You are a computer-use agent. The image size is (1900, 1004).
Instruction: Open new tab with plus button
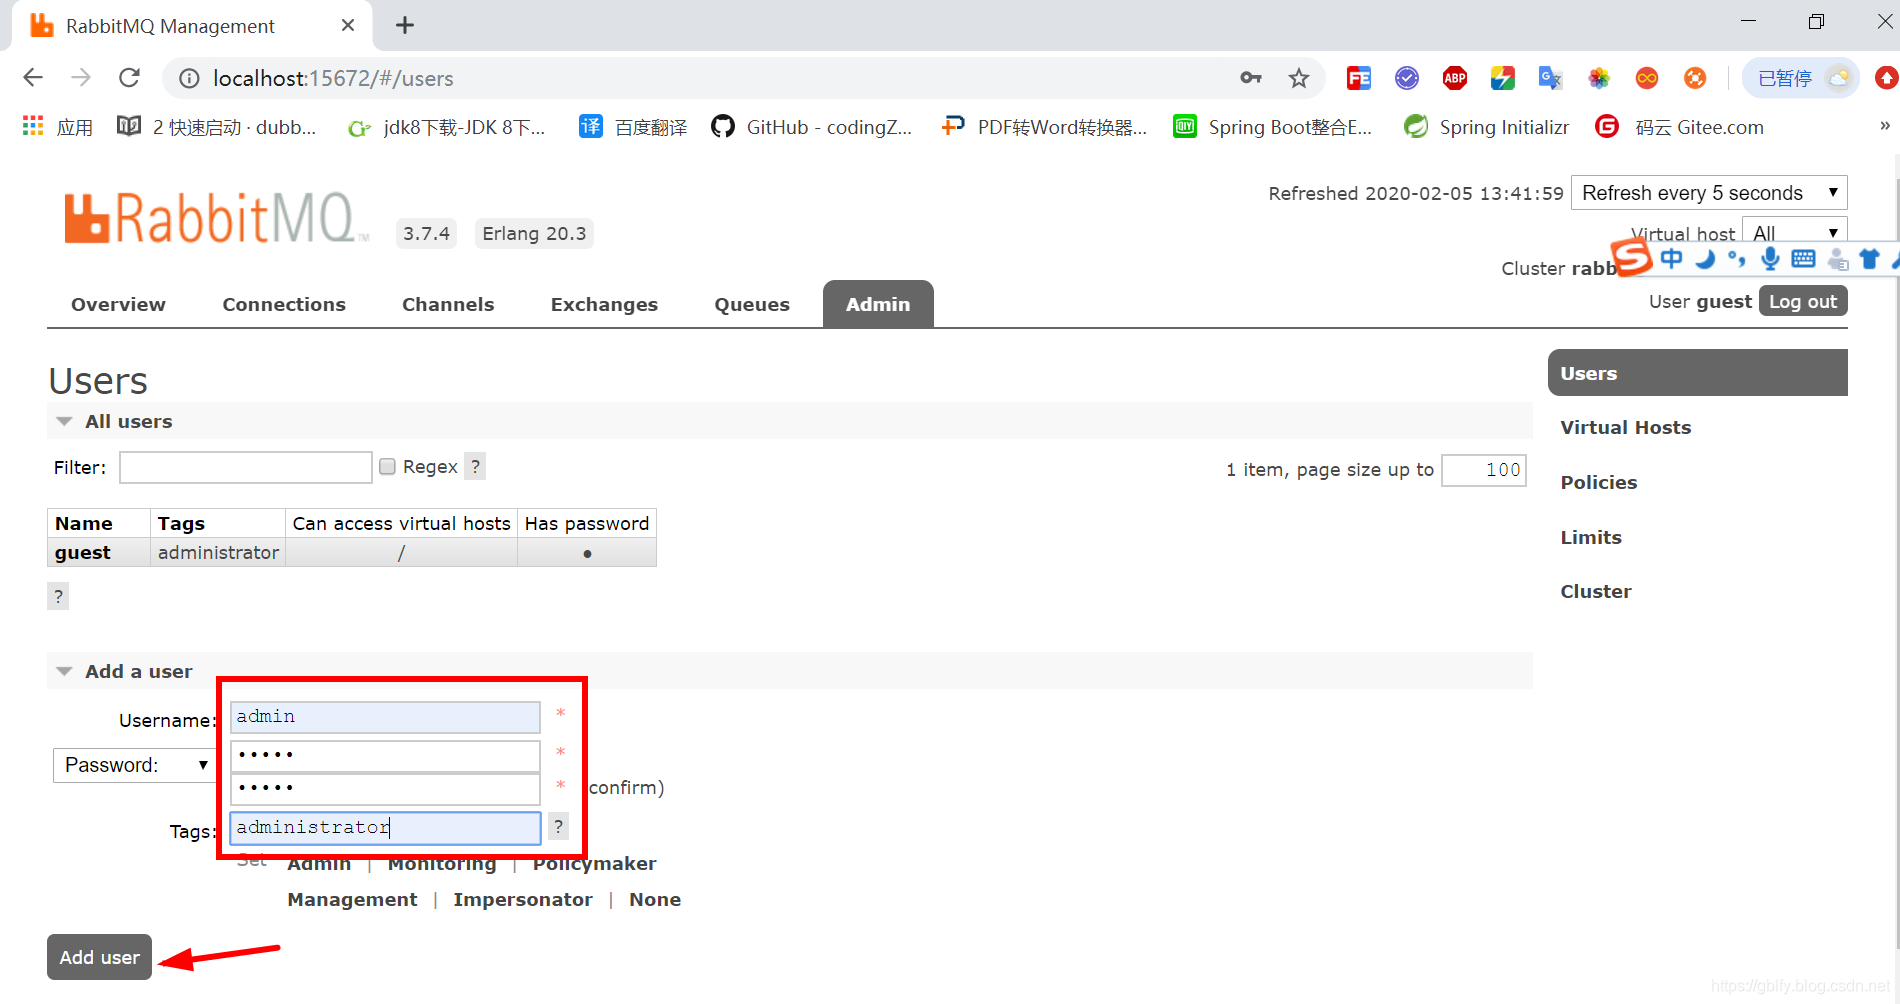(x=405, y=25)
